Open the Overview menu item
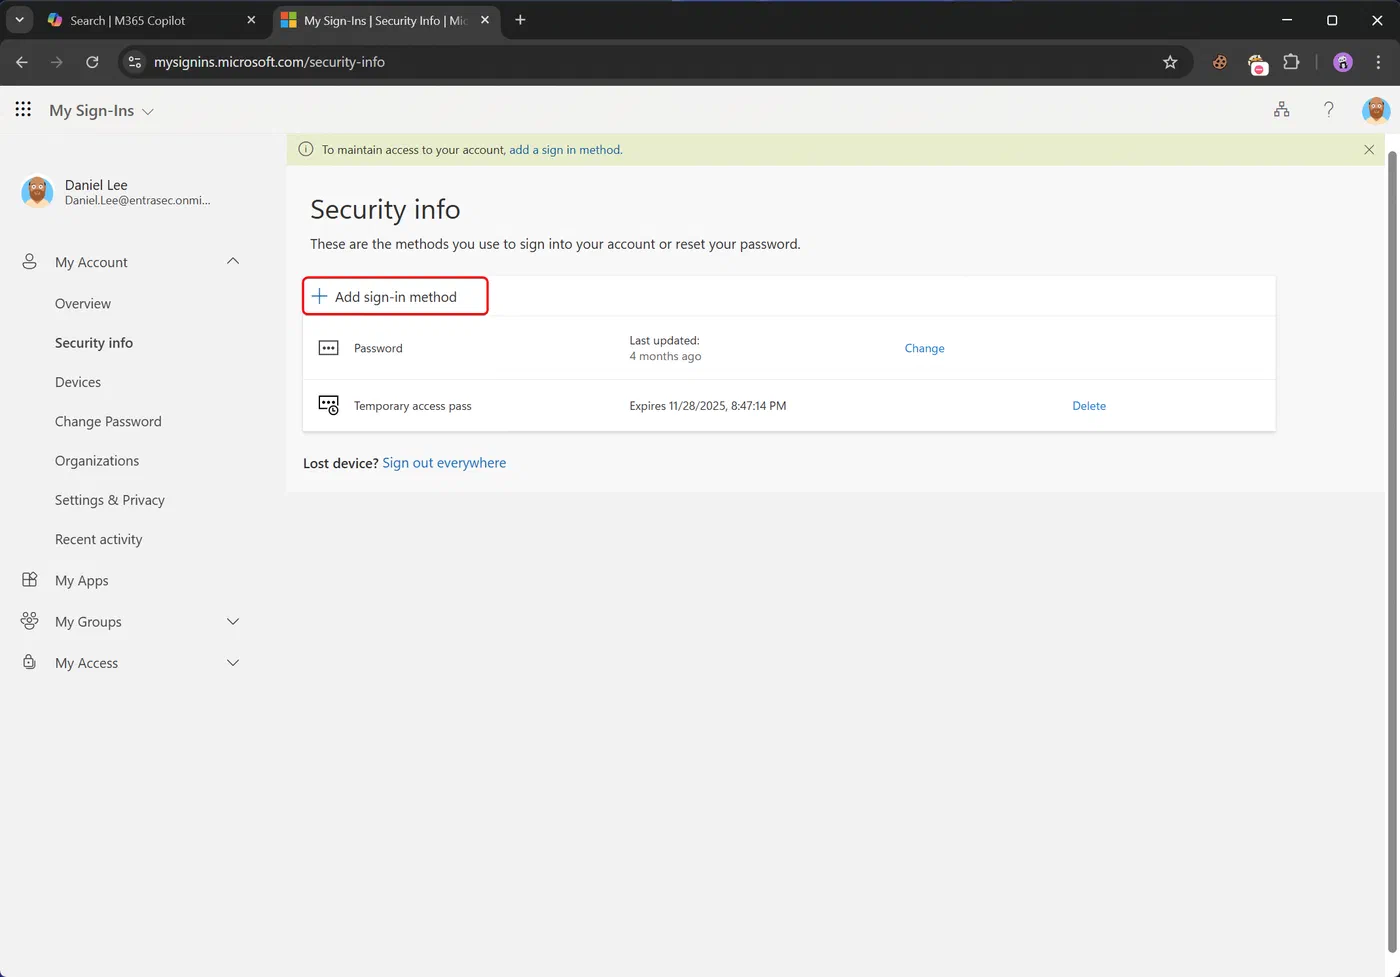 tap(83, 303)
